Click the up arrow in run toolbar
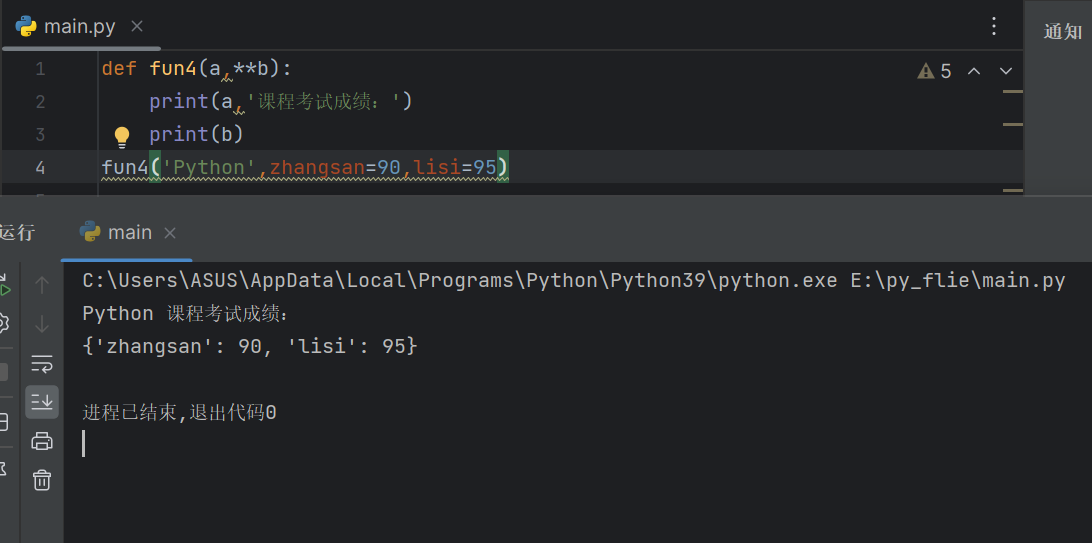This screenshot has width=1092, height=543. 42,285
